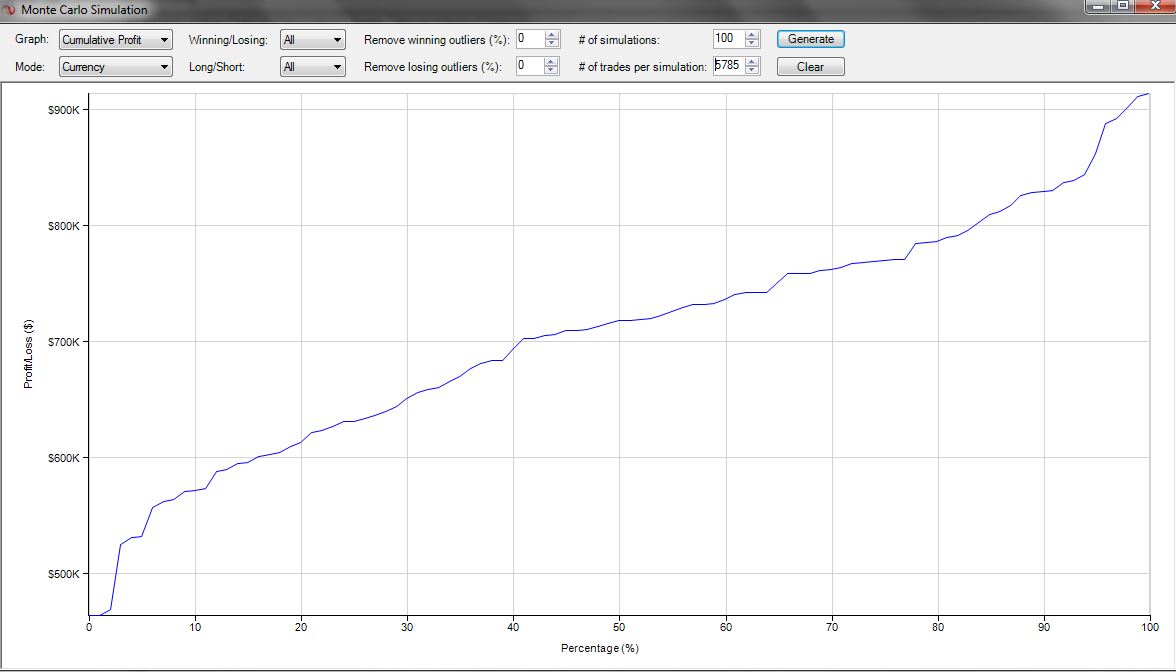The height and width of the screenshot is (672, 1176).
Task: Click the Monte Carlo Simulation app icon
Action: 10,10
